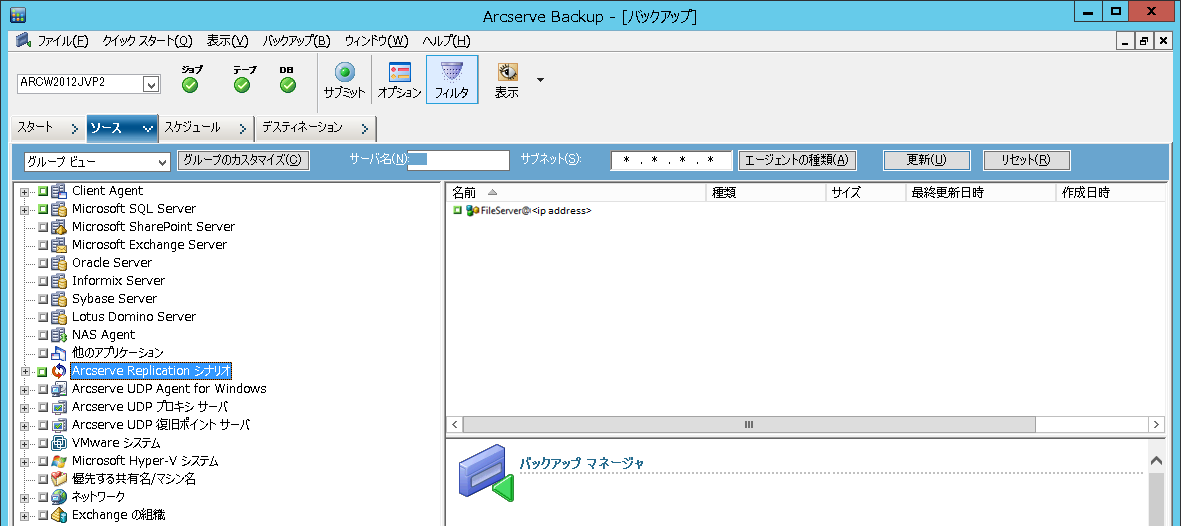The width and height of the screenshot is (1181, 526).
Task: Click the Microsoft Exchange Server icon
Action: (59, 245)
